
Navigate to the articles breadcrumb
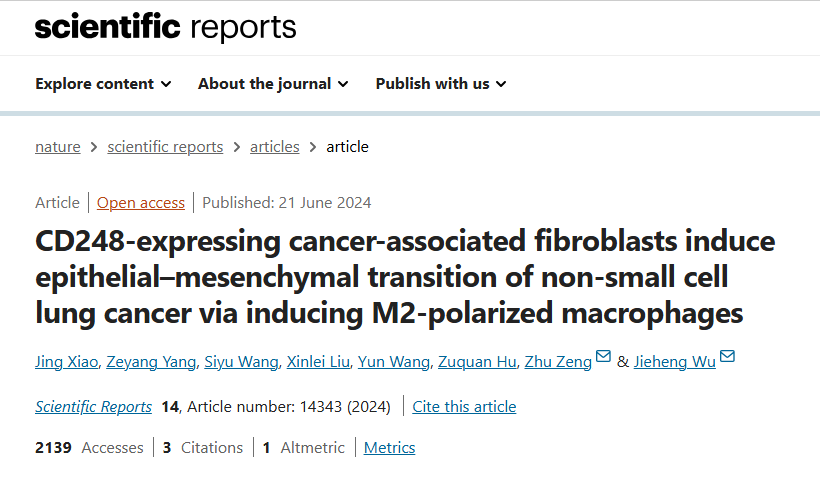click(x=275, y=147)
